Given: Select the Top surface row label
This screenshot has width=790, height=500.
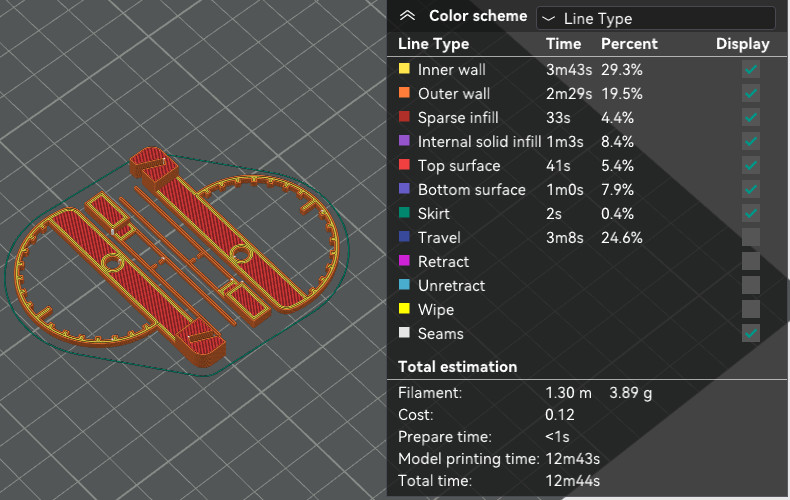Looking at the screenshot, I should point(458,166).
